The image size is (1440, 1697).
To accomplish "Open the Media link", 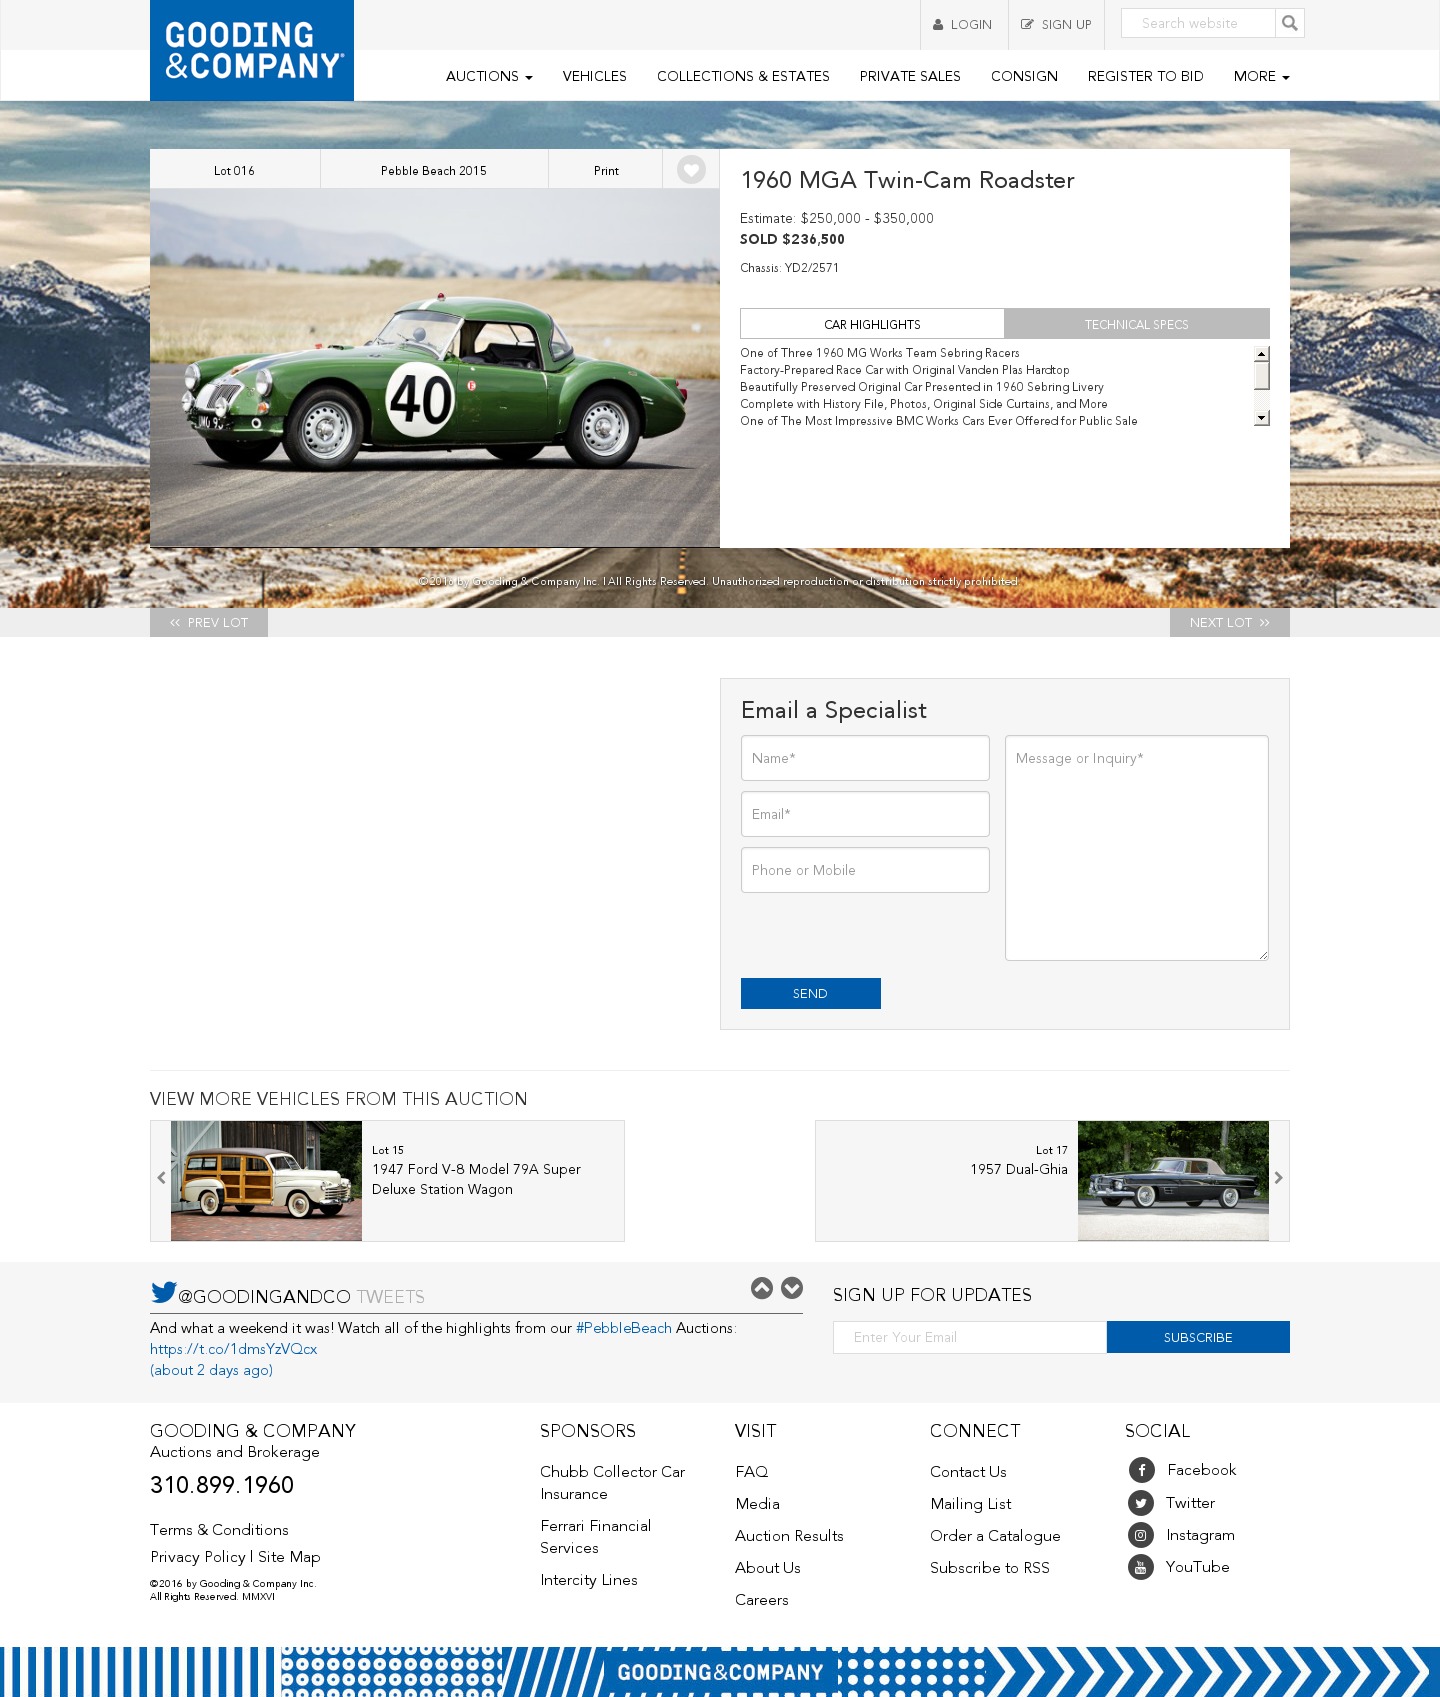I will point(757,1504).
